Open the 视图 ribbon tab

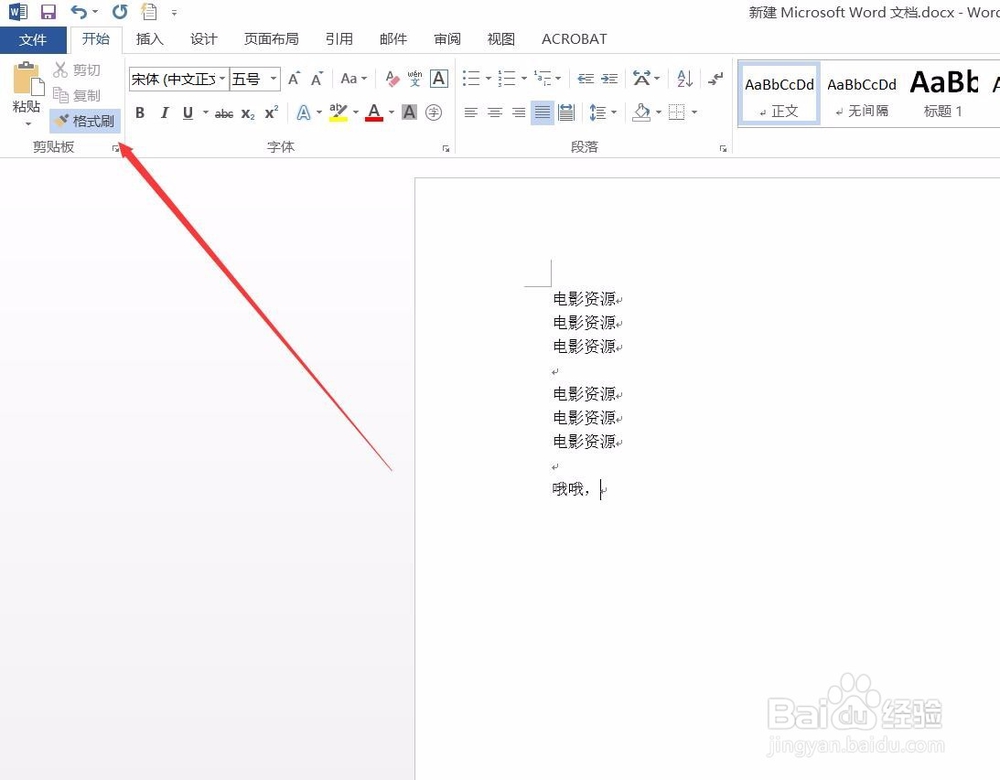point(500,39)
